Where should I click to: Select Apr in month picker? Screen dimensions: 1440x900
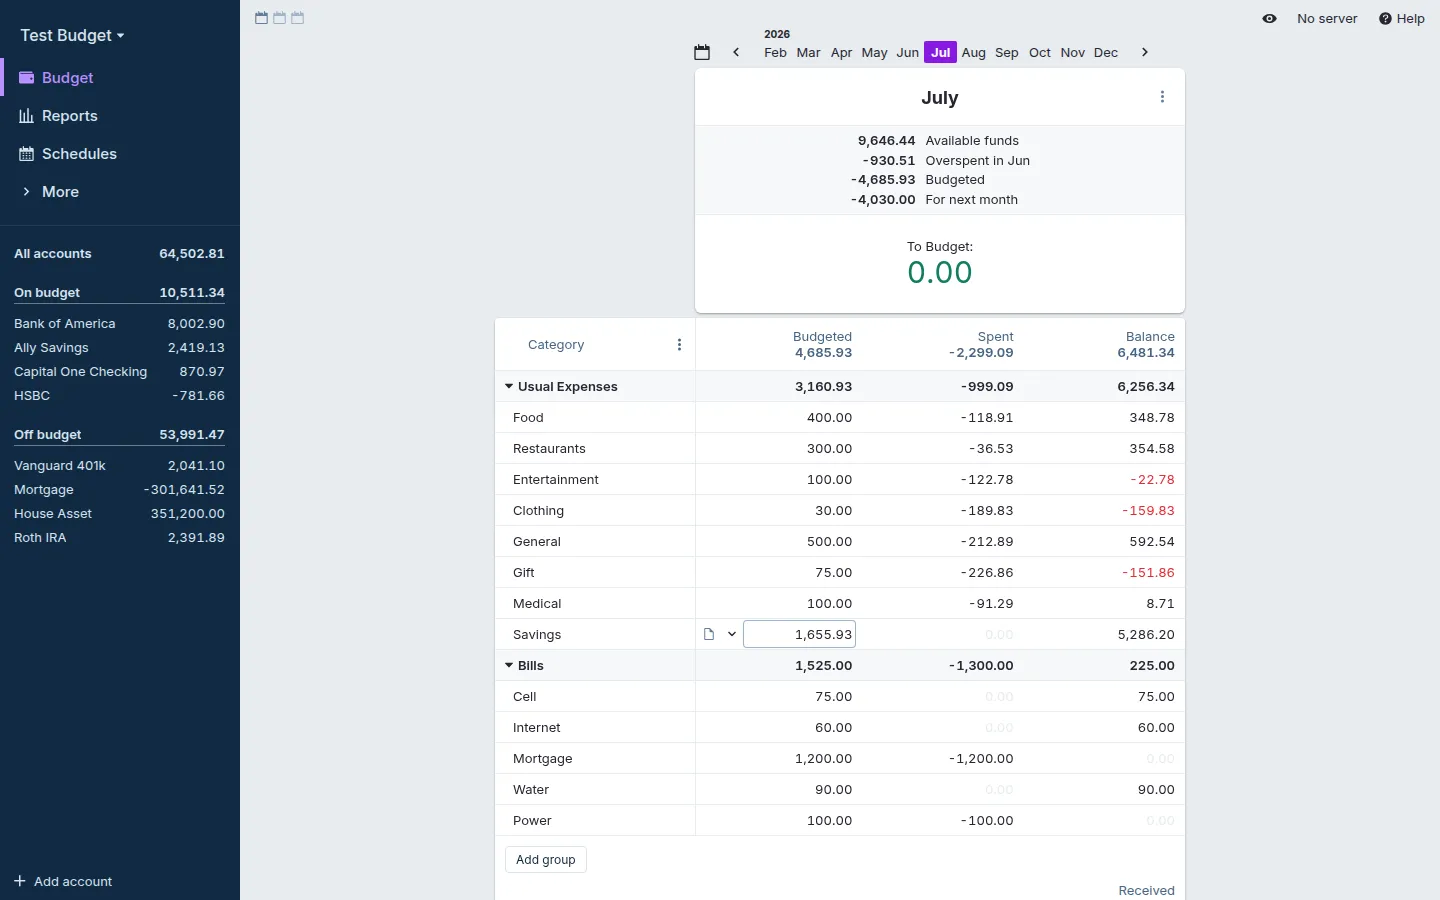coord(842,52)
